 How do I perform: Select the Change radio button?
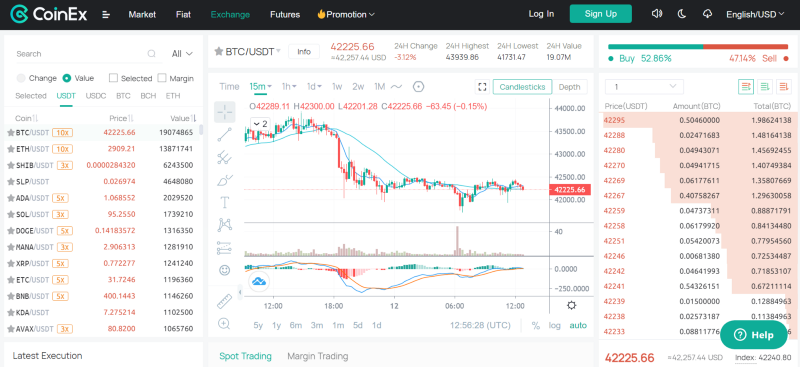pos(21,78)
